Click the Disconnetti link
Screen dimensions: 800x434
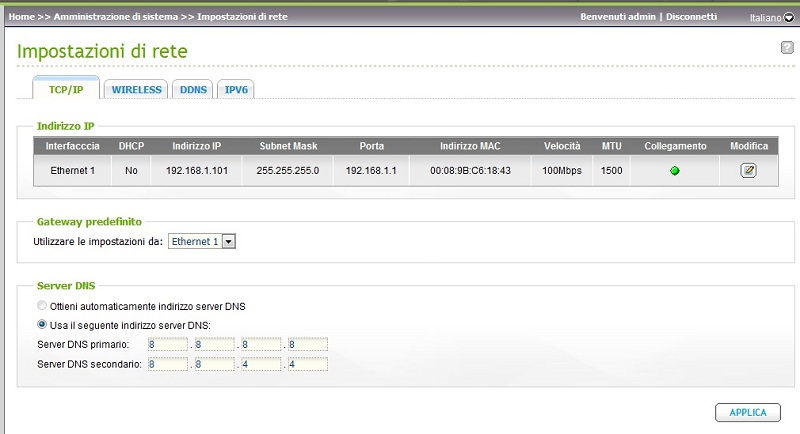[x=692, y=17]
